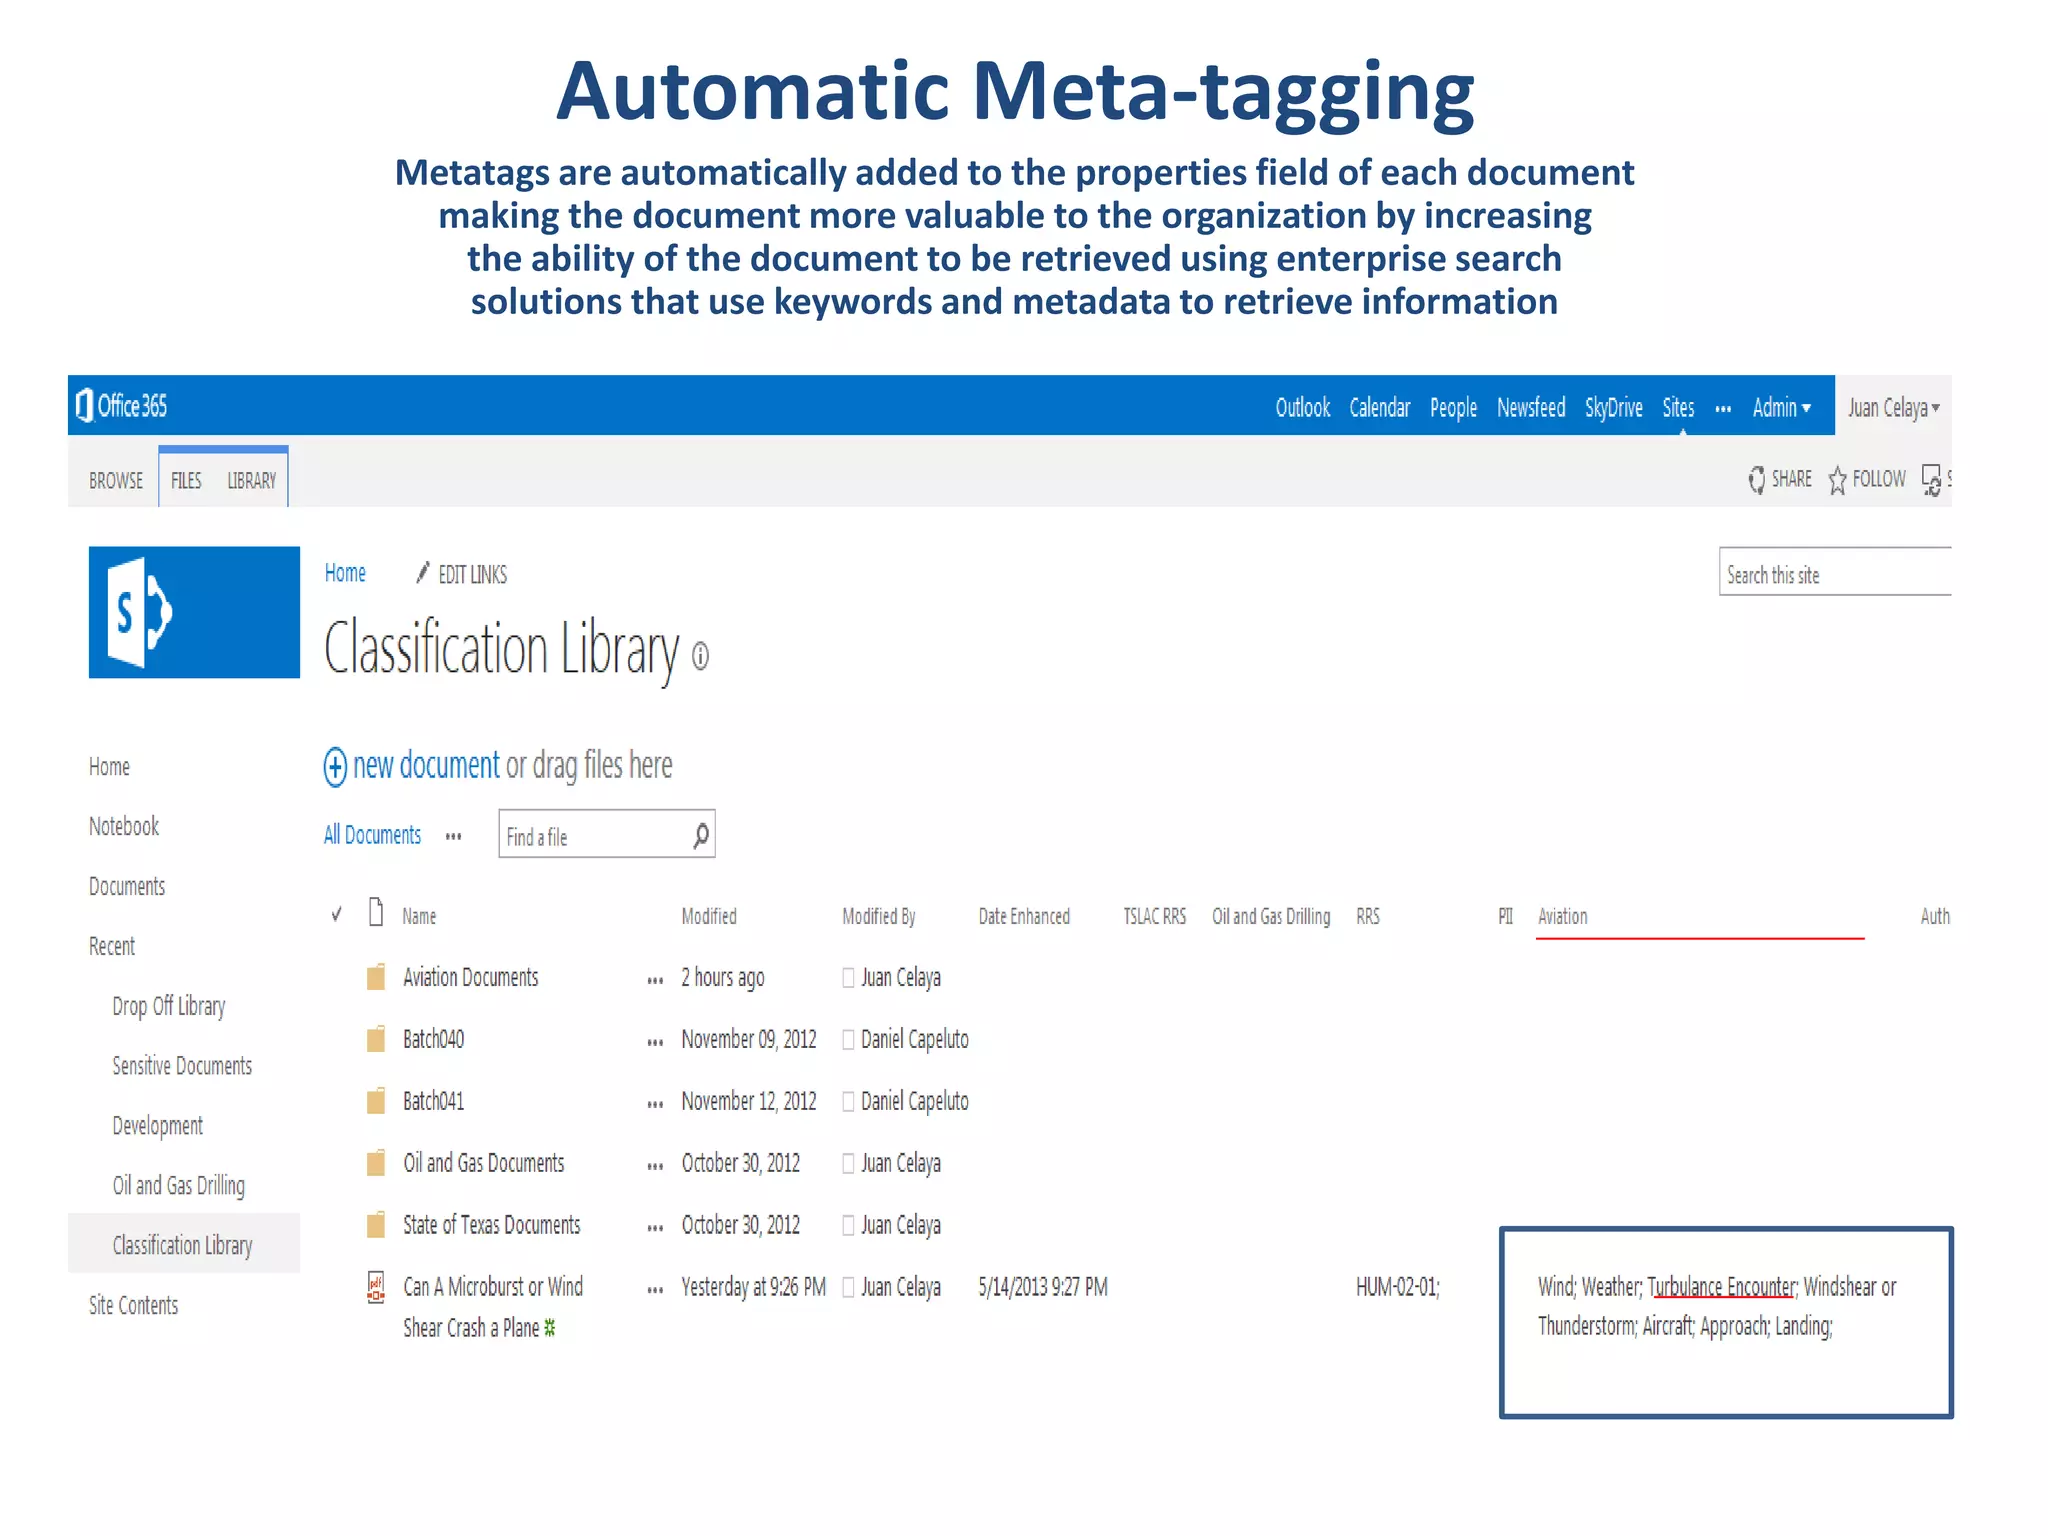Sort by the Oil and Gas Drilling column header
Viewport: 2048px width, 1536px height.
click(1271, 916)
